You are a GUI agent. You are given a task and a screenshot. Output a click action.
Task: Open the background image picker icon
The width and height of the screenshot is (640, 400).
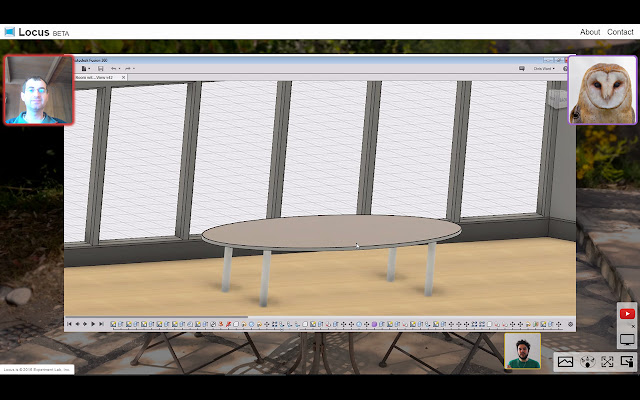pos(565,362)
